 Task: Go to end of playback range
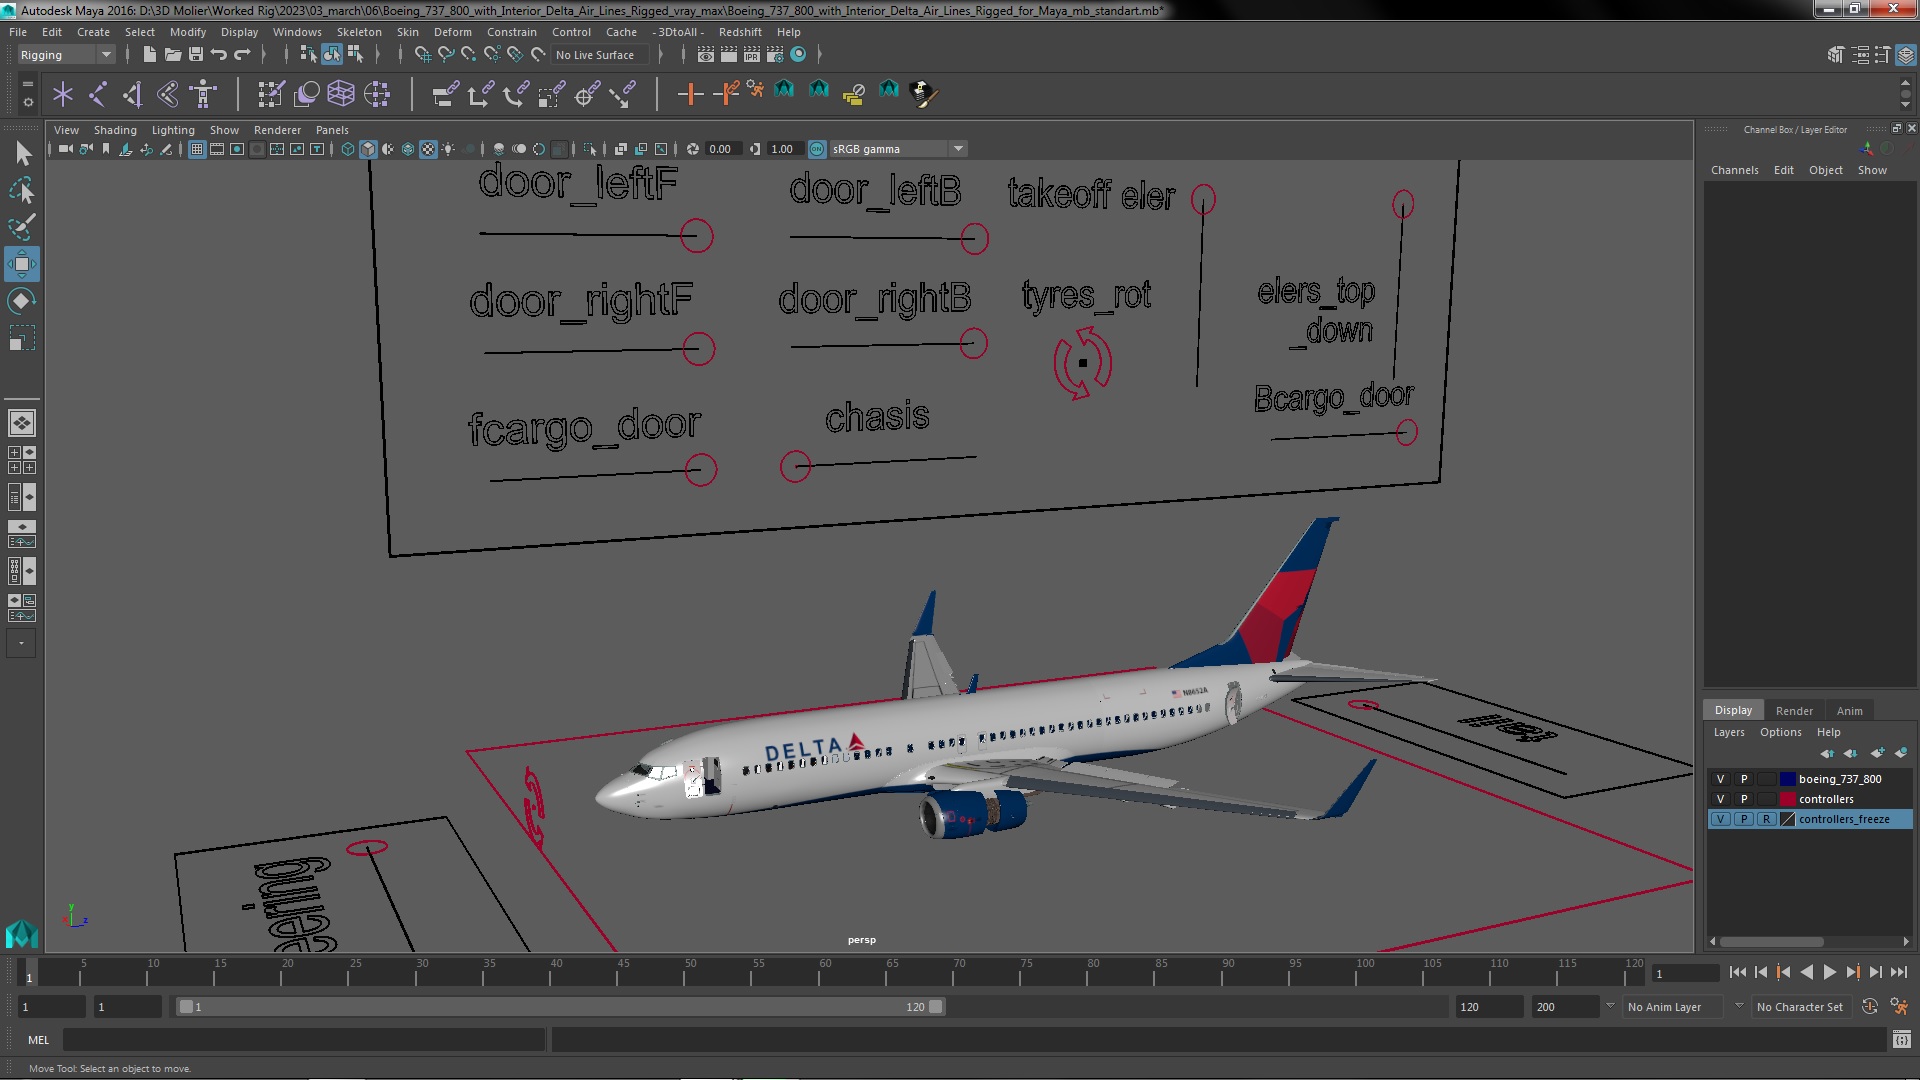pos(1899,972)
